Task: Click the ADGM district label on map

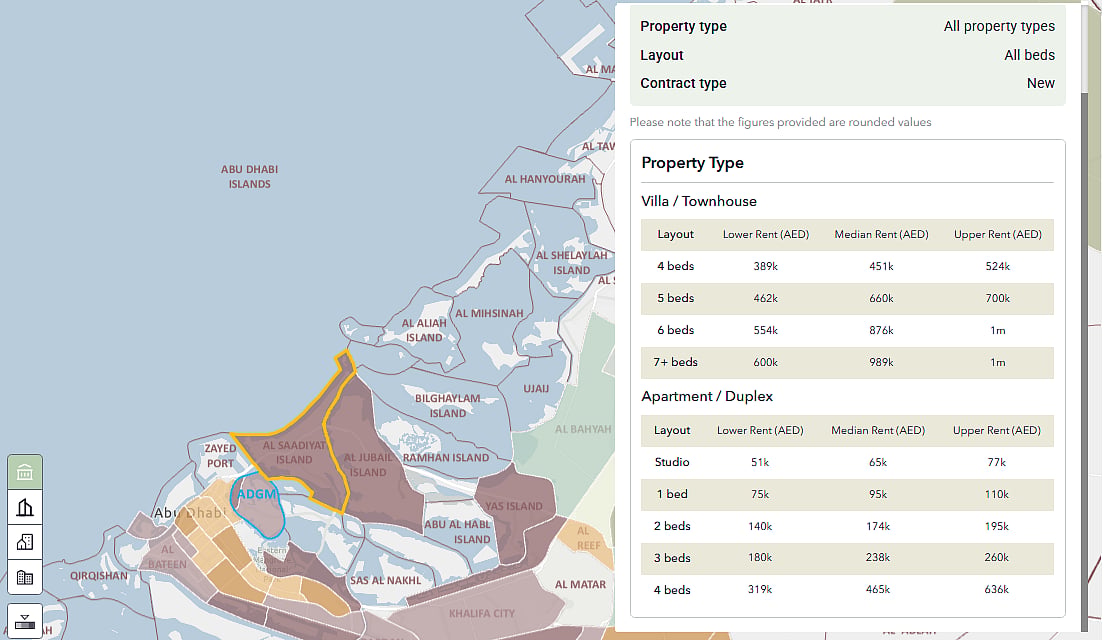Action: tap(256, 494)
